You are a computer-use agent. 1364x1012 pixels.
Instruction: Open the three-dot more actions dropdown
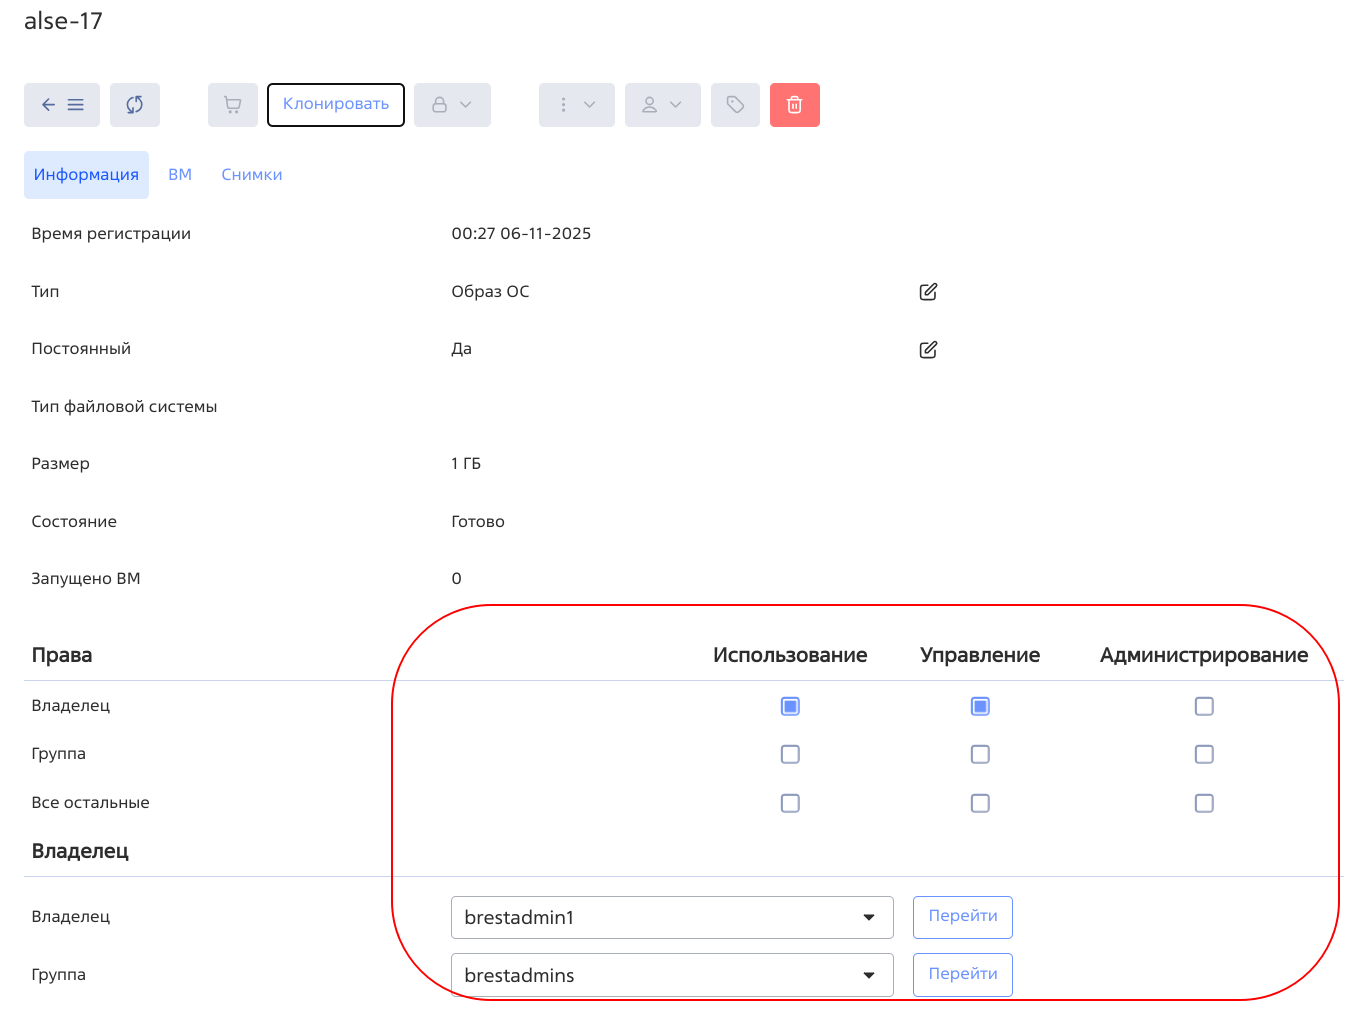[x=576, y=105]
